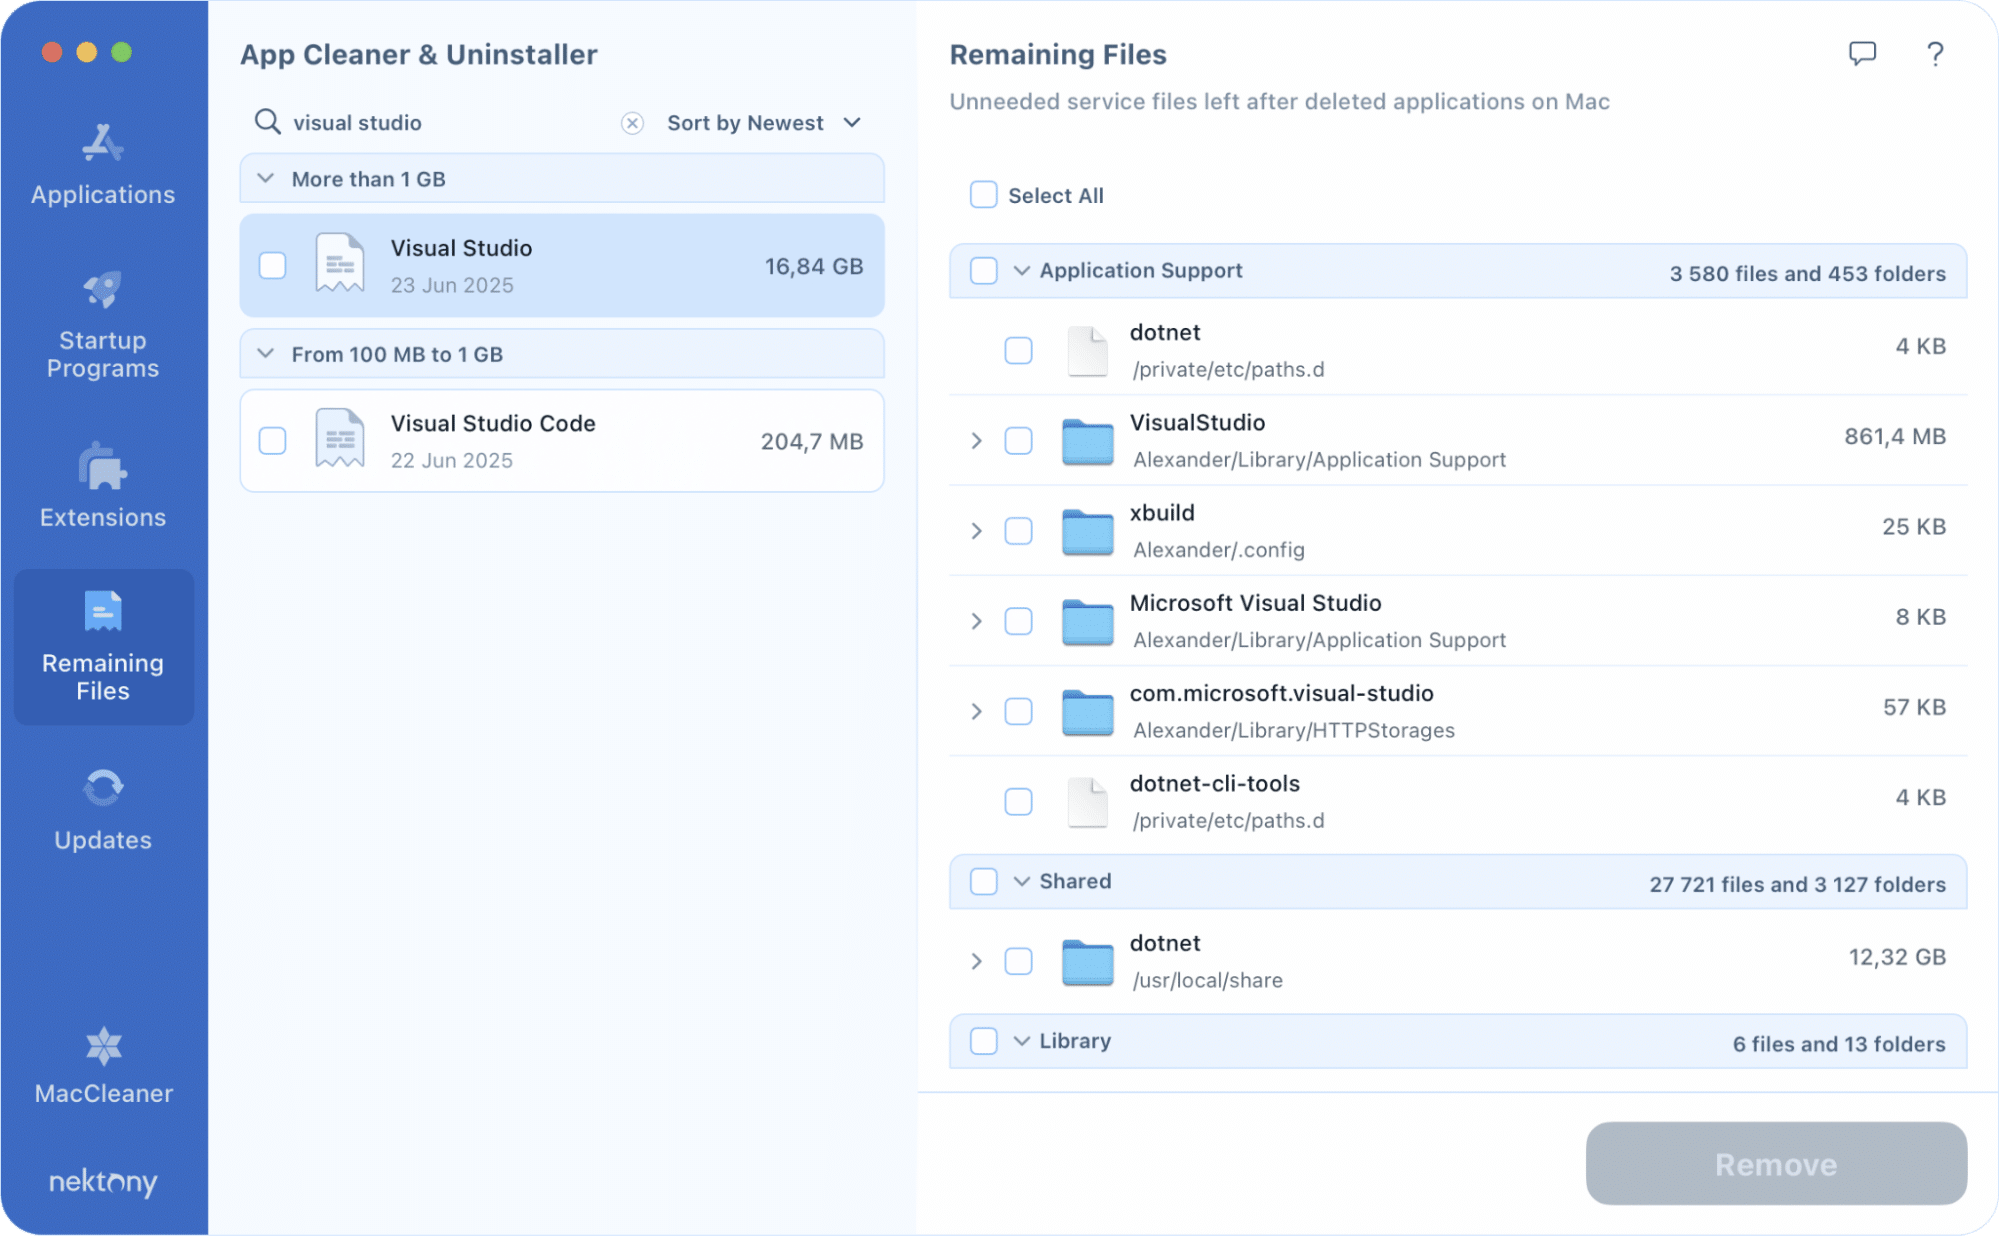Collapse the Shared section
Image resolution: width=1999 pixels, height=1236 pixels.
tap(1021, 881)
